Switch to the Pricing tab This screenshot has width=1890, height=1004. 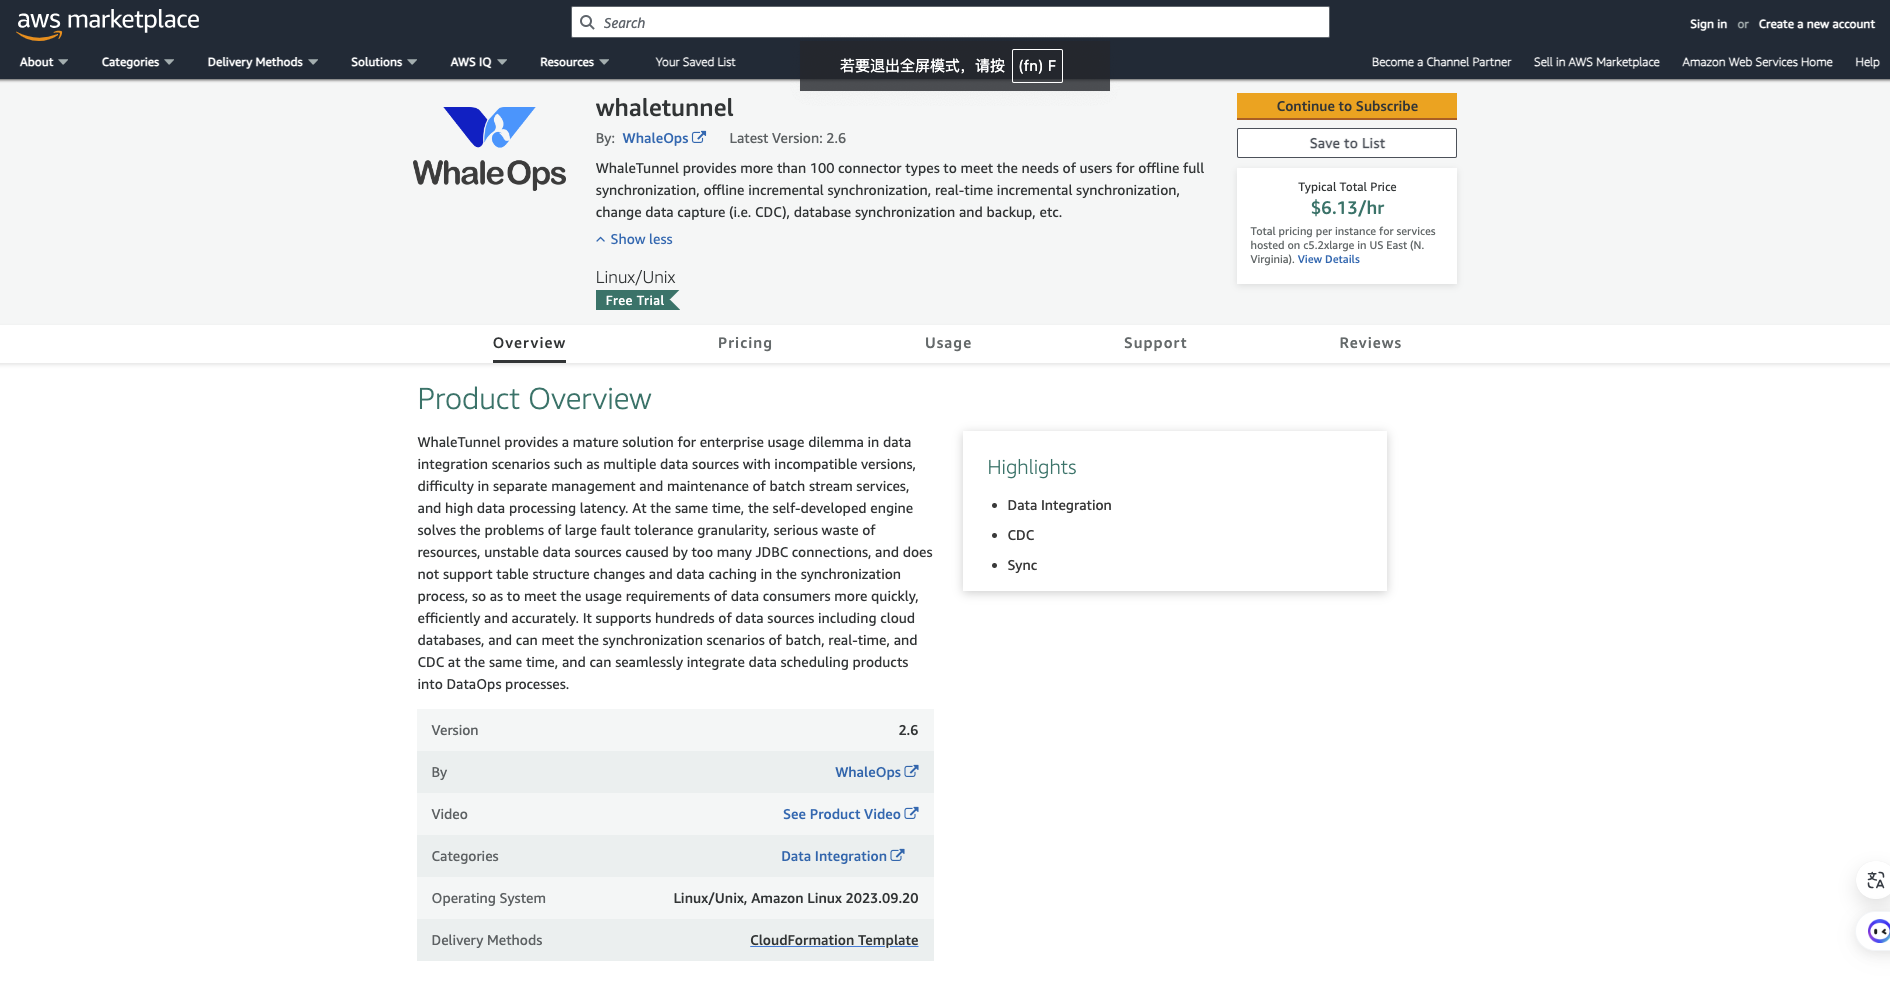click(745, 343)
